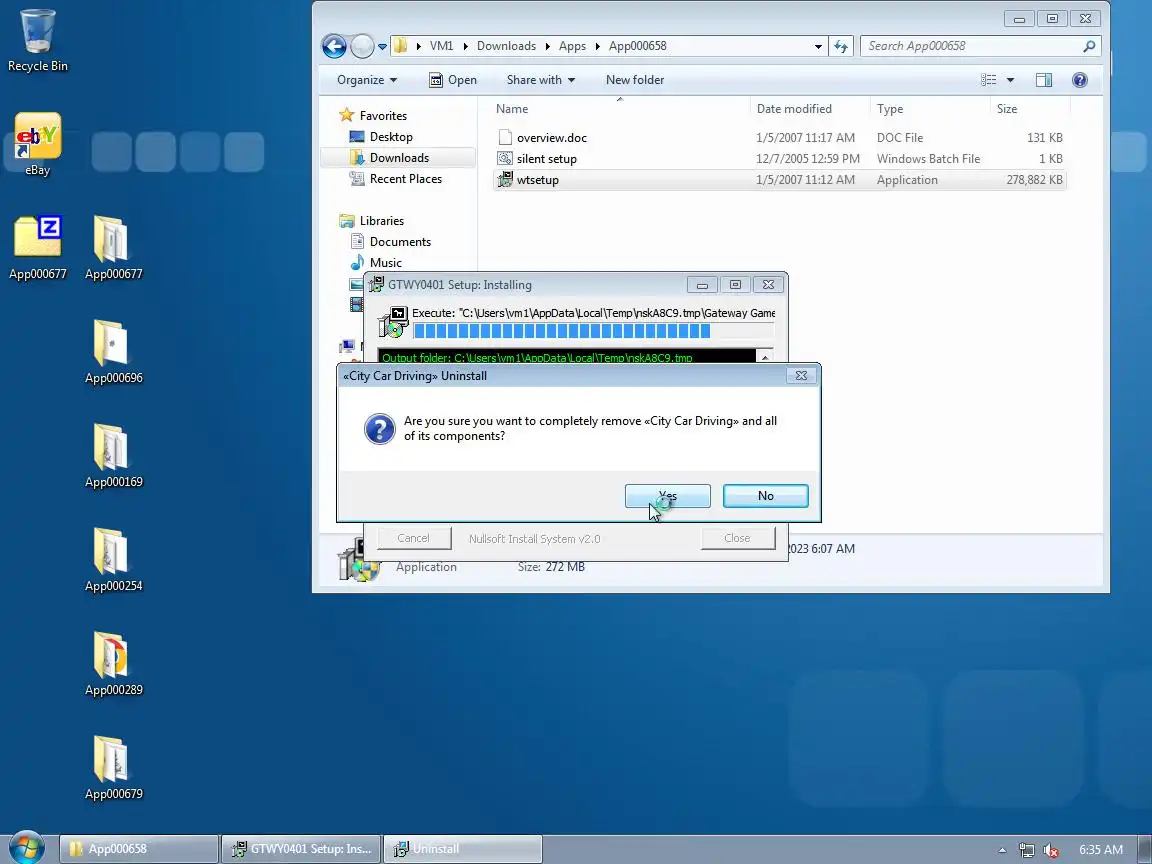Go back using Explorer's Back arrow
Viewport: 1152px width, 864px height.
(x=334, y=46)
